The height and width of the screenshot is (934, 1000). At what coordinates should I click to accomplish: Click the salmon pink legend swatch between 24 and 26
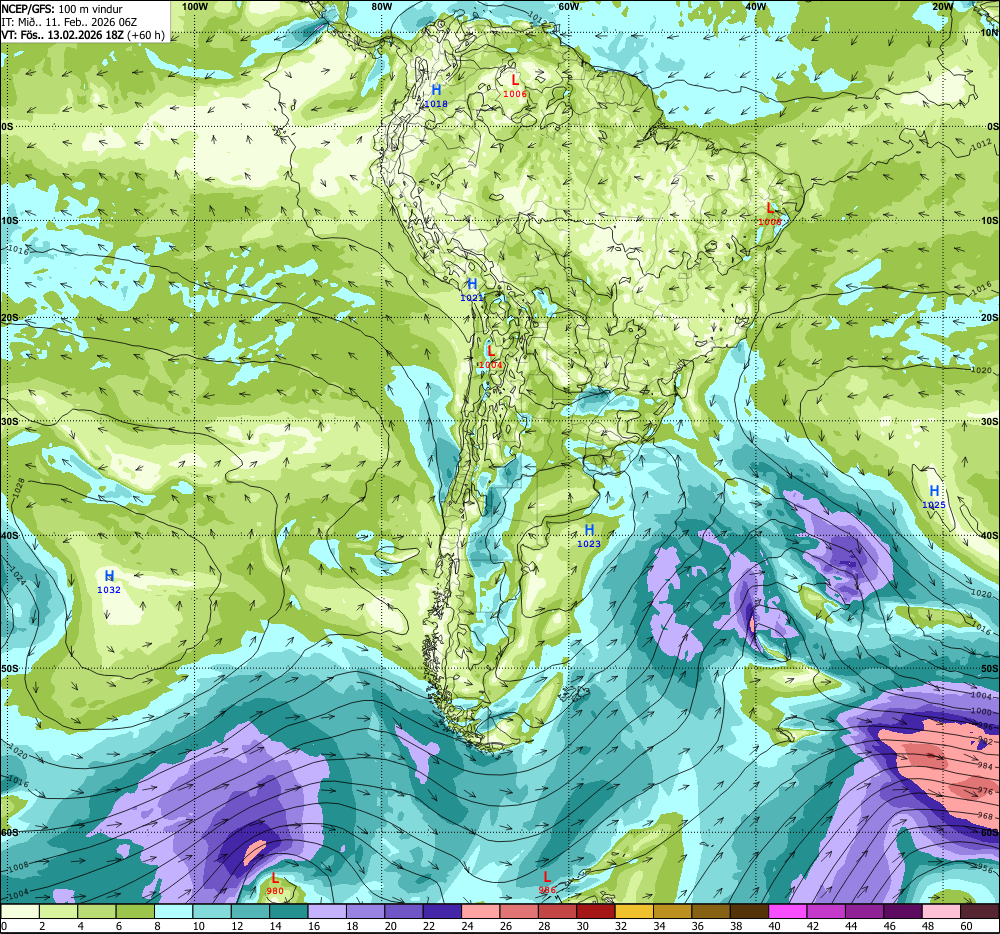click(481, 911)
